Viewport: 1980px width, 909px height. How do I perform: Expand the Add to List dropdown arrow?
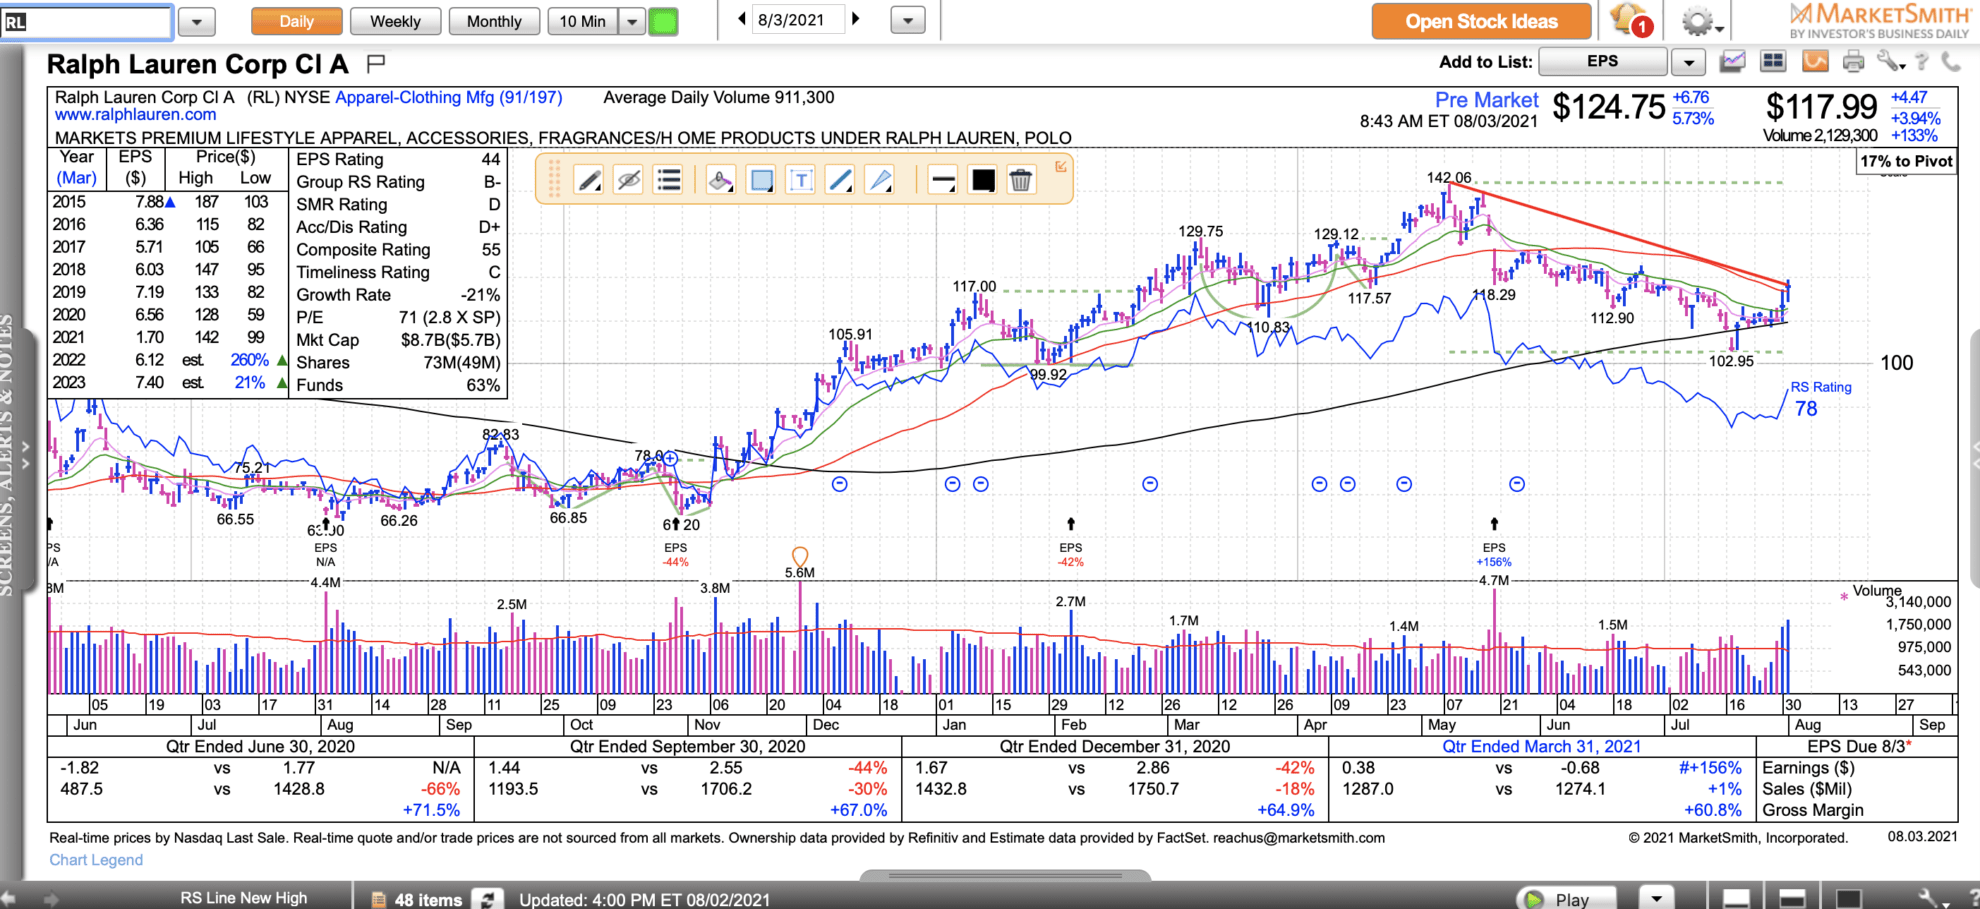1688,62
